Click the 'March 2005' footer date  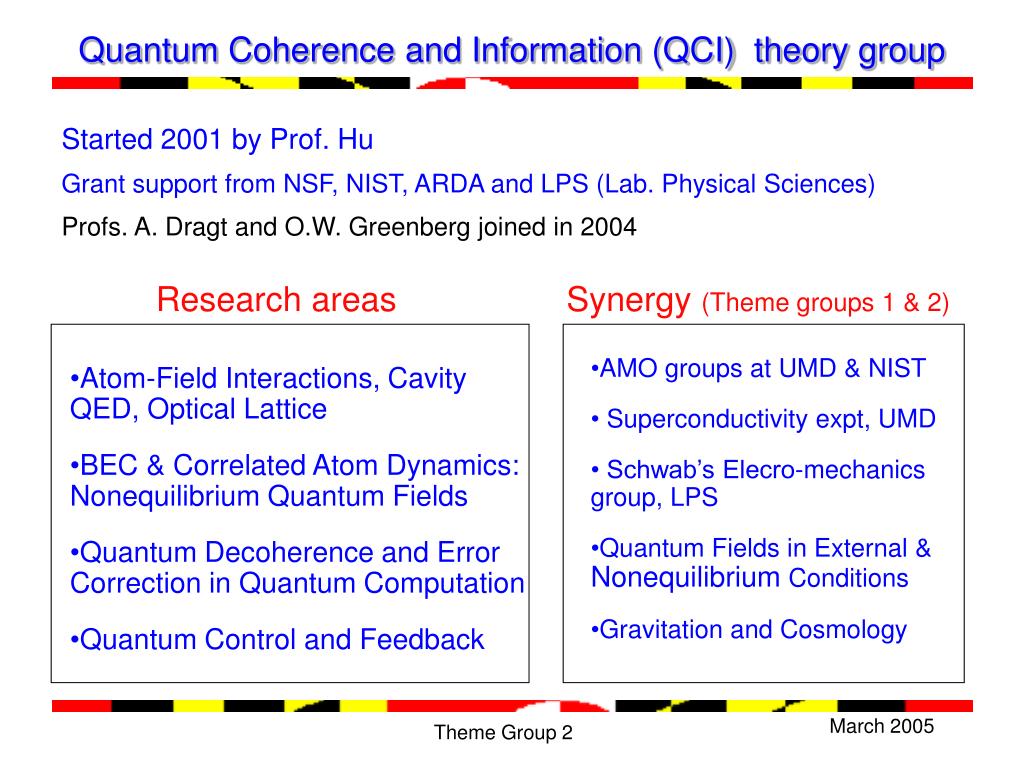point(882,726)
